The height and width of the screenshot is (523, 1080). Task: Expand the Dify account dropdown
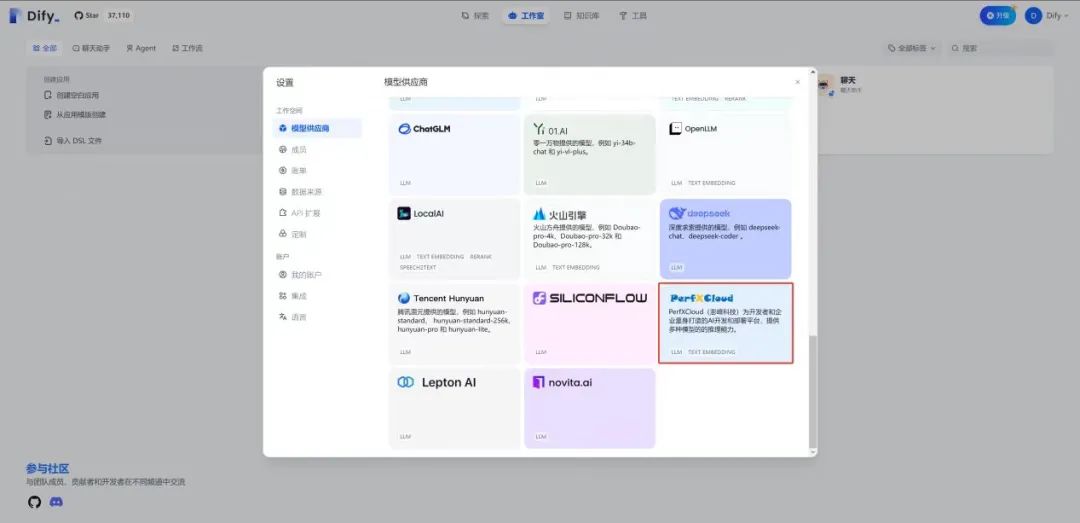pos(1048,15)
